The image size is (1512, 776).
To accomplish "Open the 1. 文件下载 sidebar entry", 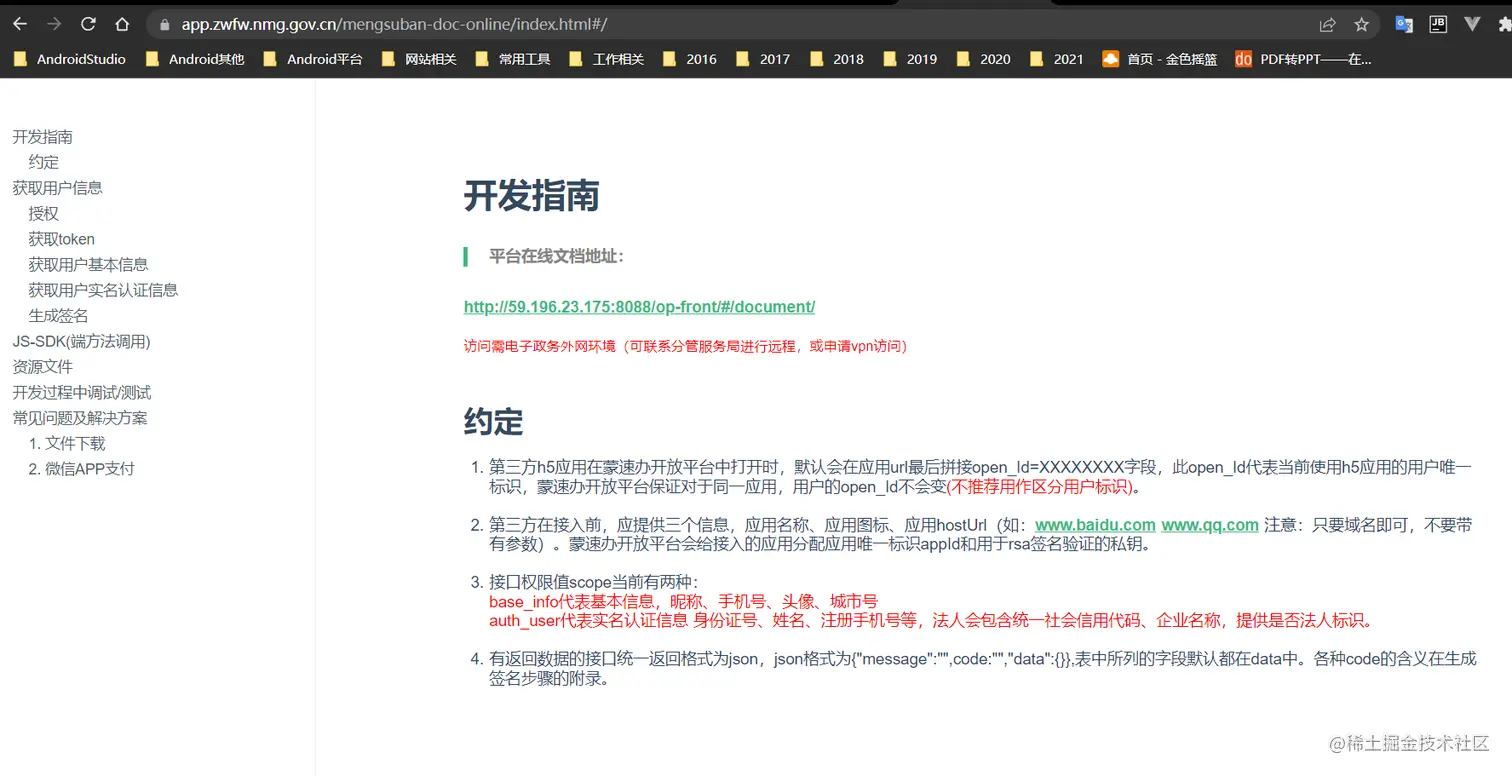I will pyautogui.click(x=67, y=443).
